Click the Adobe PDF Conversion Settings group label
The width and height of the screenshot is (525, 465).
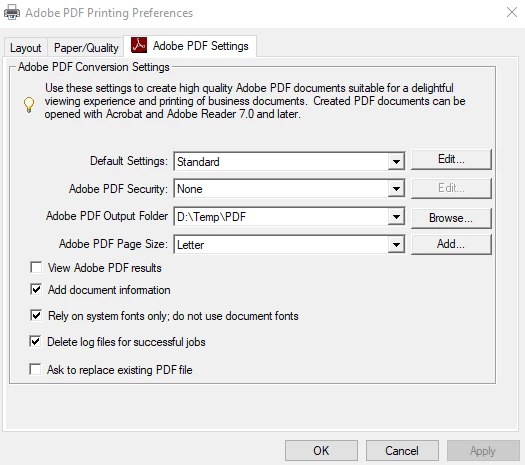tap(94, 67)
